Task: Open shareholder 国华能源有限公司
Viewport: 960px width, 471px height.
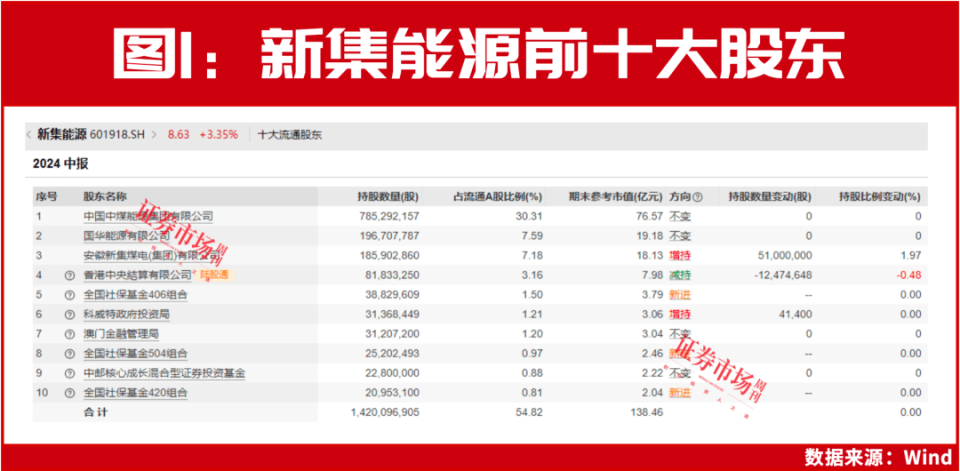Action: (127, 236)
